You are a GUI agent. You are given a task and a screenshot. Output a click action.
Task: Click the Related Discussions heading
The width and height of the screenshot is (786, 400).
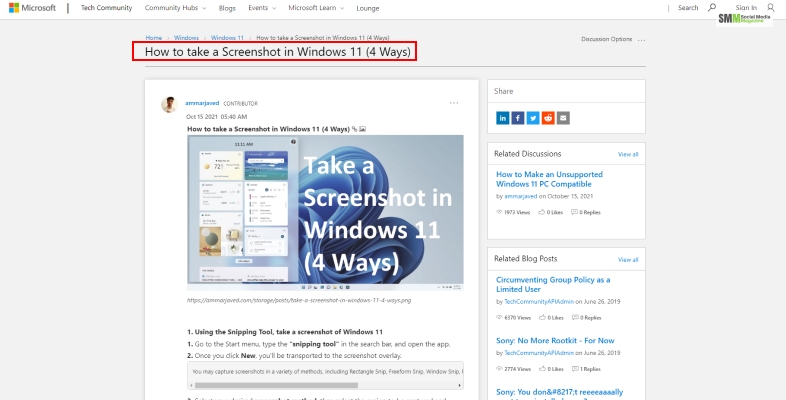[527, 154]
